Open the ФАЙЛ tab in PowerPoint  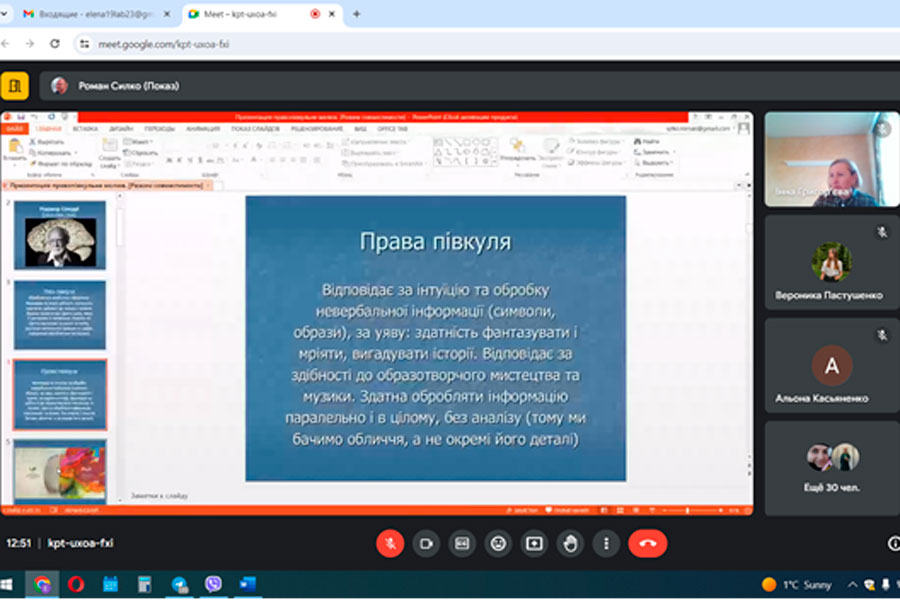click(14, 129)
